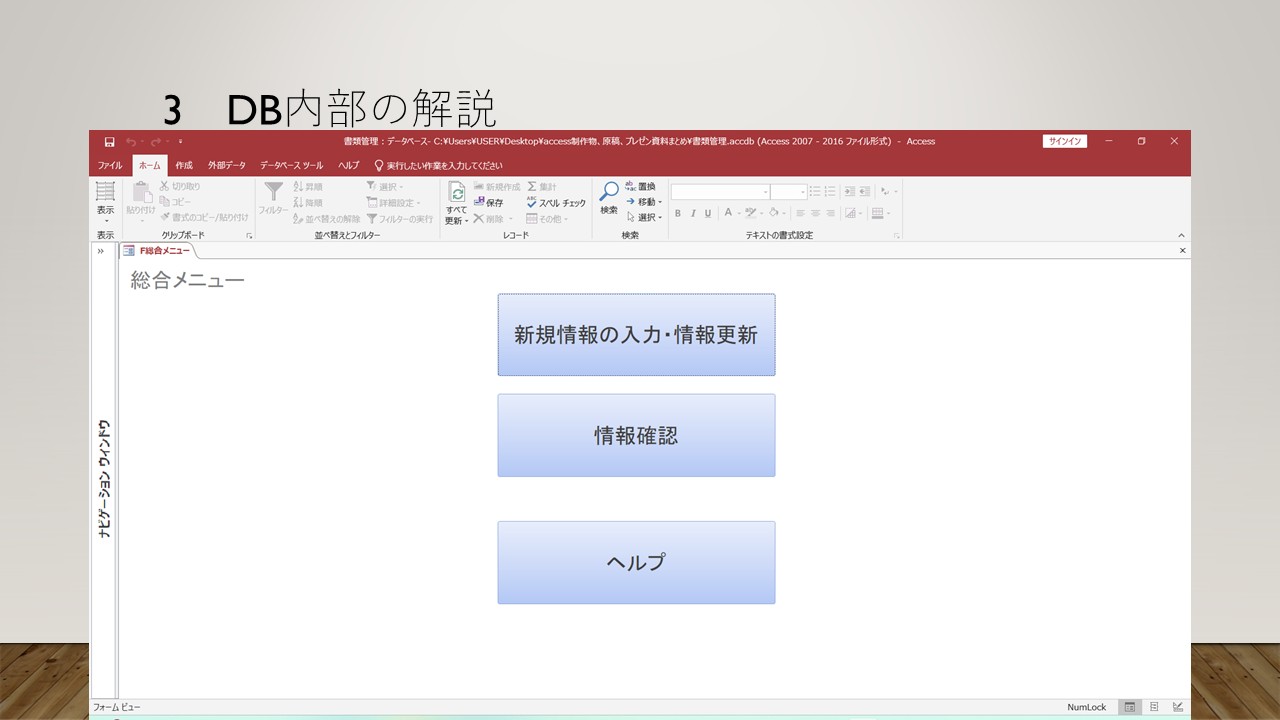Image resolution: width=1280 pixels, height=720 pixels.
Task: Click the すべて更新 refresh icon
Action: (x=456, y=194)
